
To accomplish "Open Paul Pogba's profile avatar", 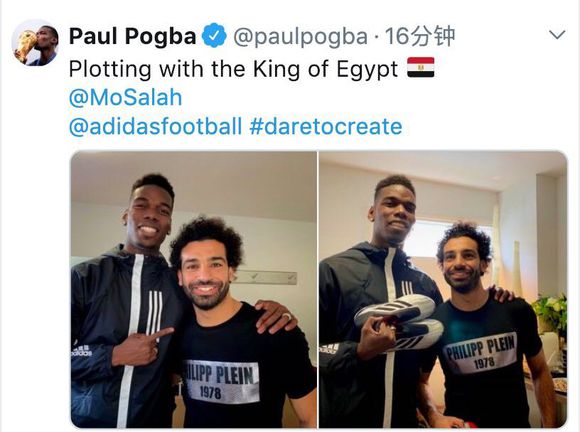I will click(35, 43).
